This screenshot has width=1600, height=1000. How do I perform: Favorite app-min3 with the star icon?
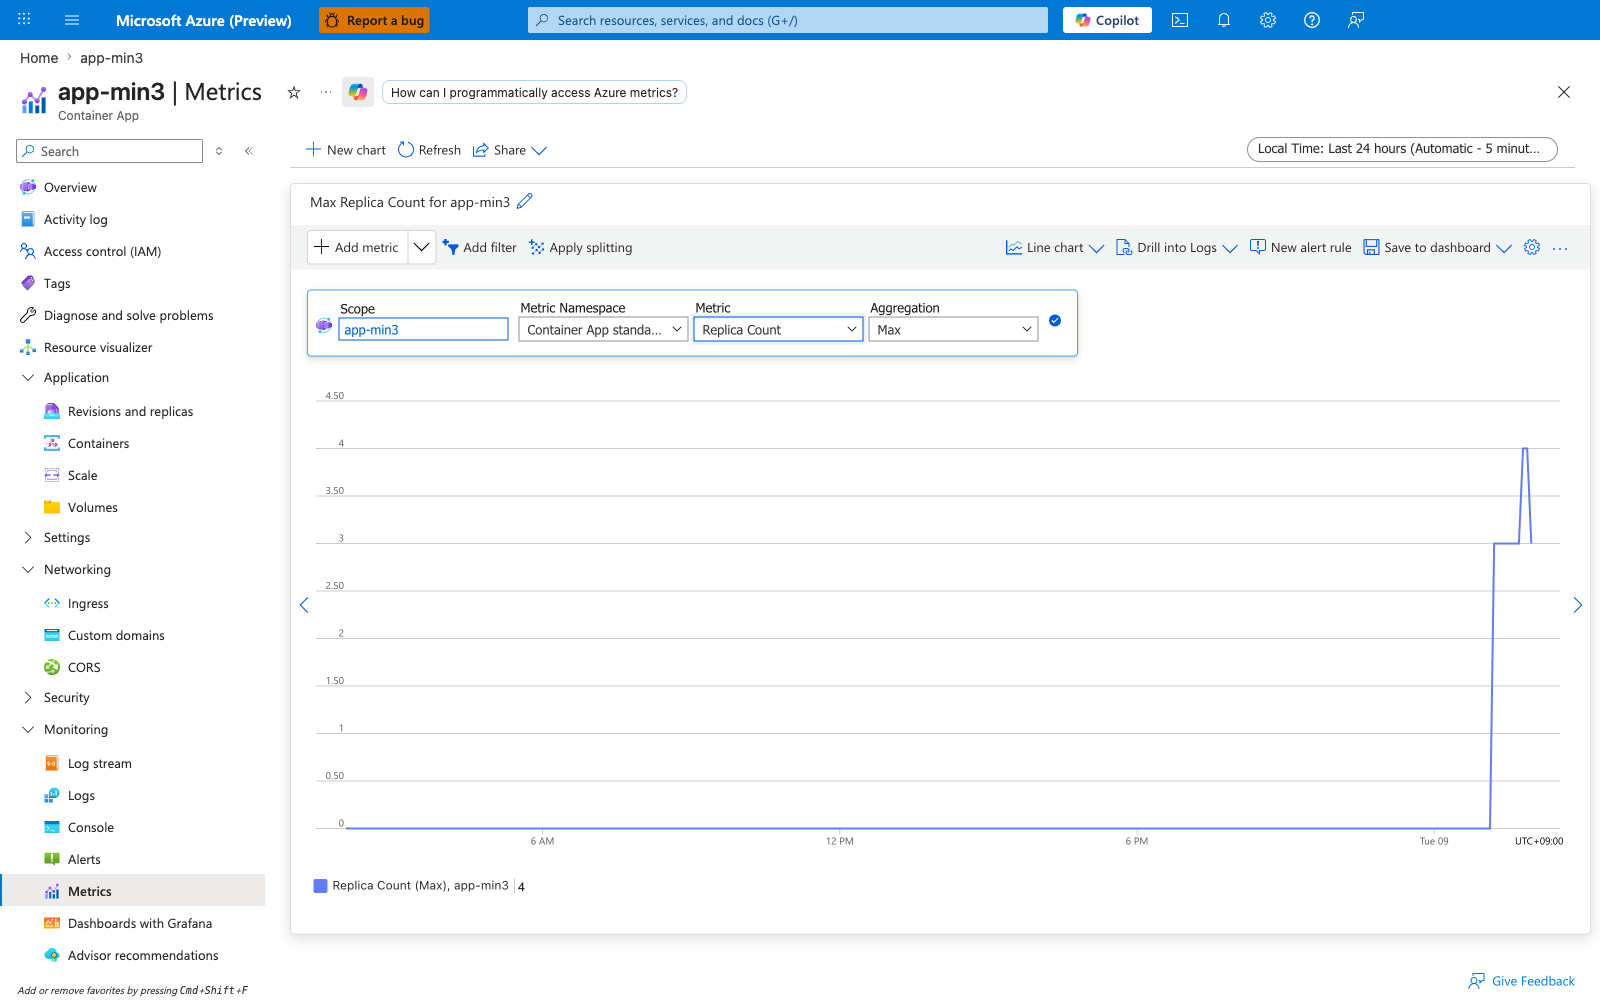294,93
